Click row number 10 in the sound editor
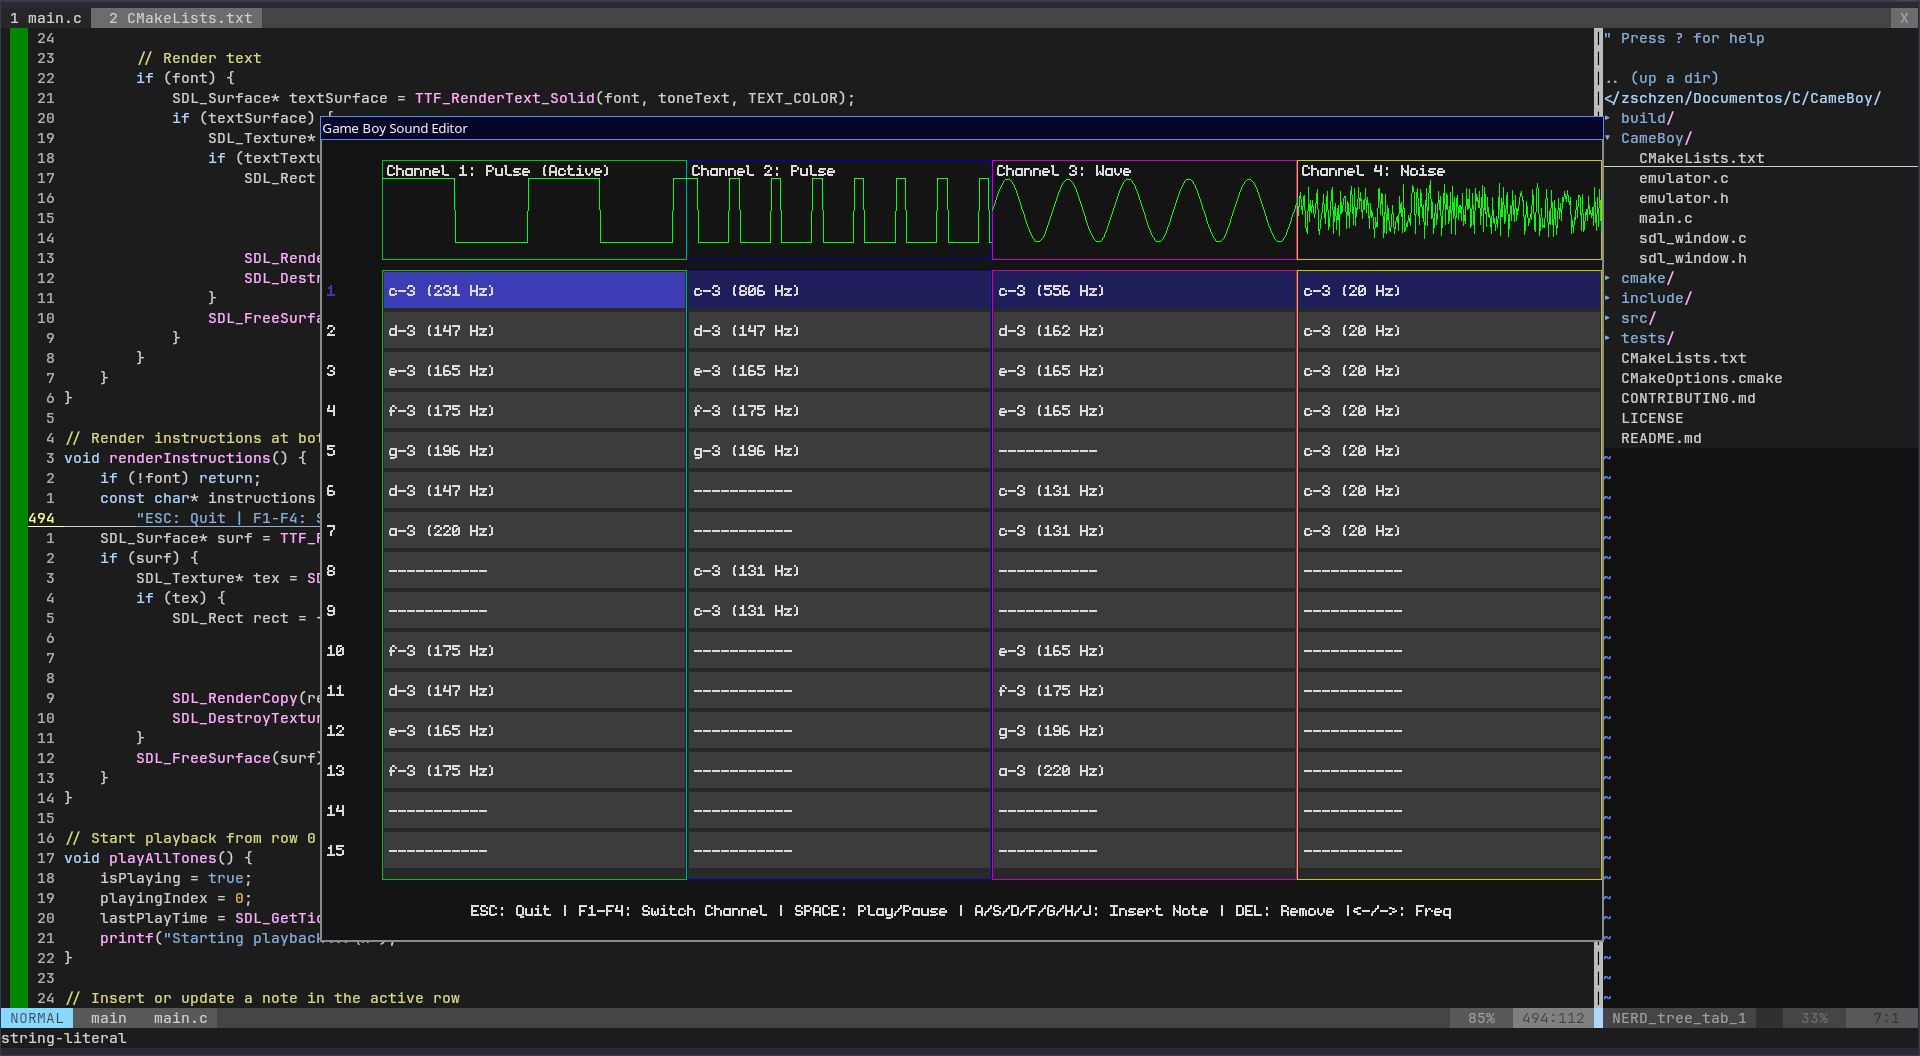Image resolution: width=1920 pixels, height=1056 pixels. point(335,650)
